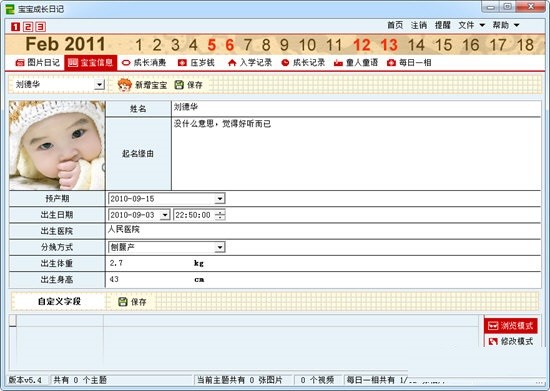This screenshot has height=391, width=550.
Task: Click the 姓名 field with 刘德华
Action: point(356,108)
